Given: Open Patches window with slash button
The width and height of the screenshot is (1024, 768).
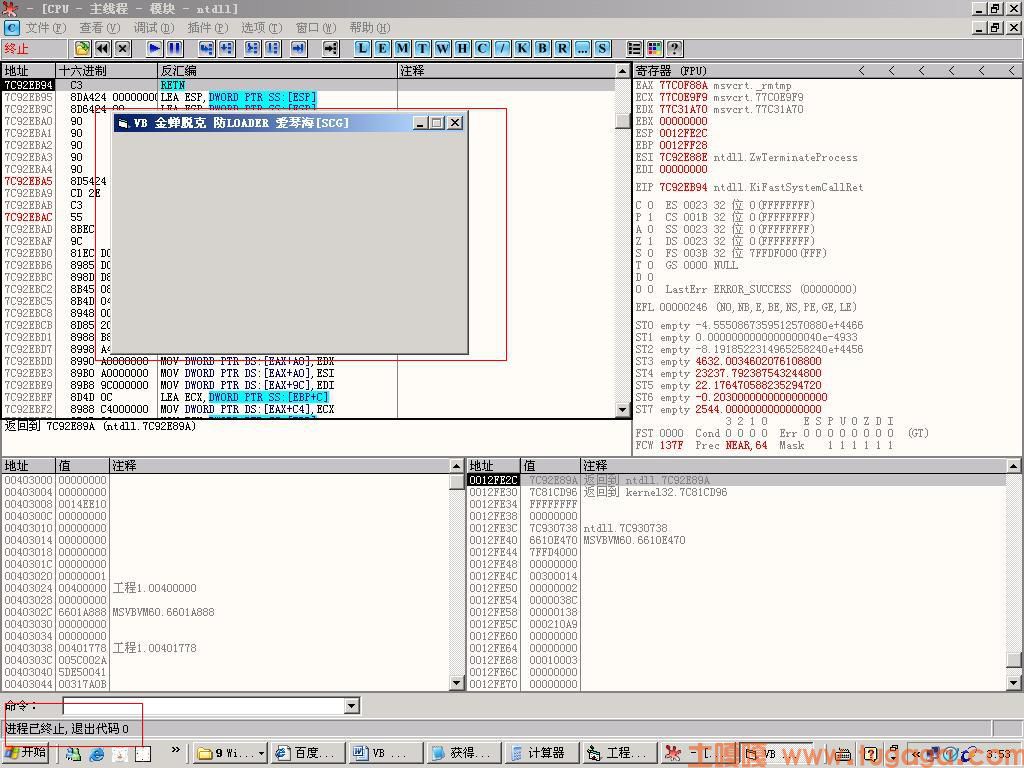Looking at the screenshot, I should [503, 48].
